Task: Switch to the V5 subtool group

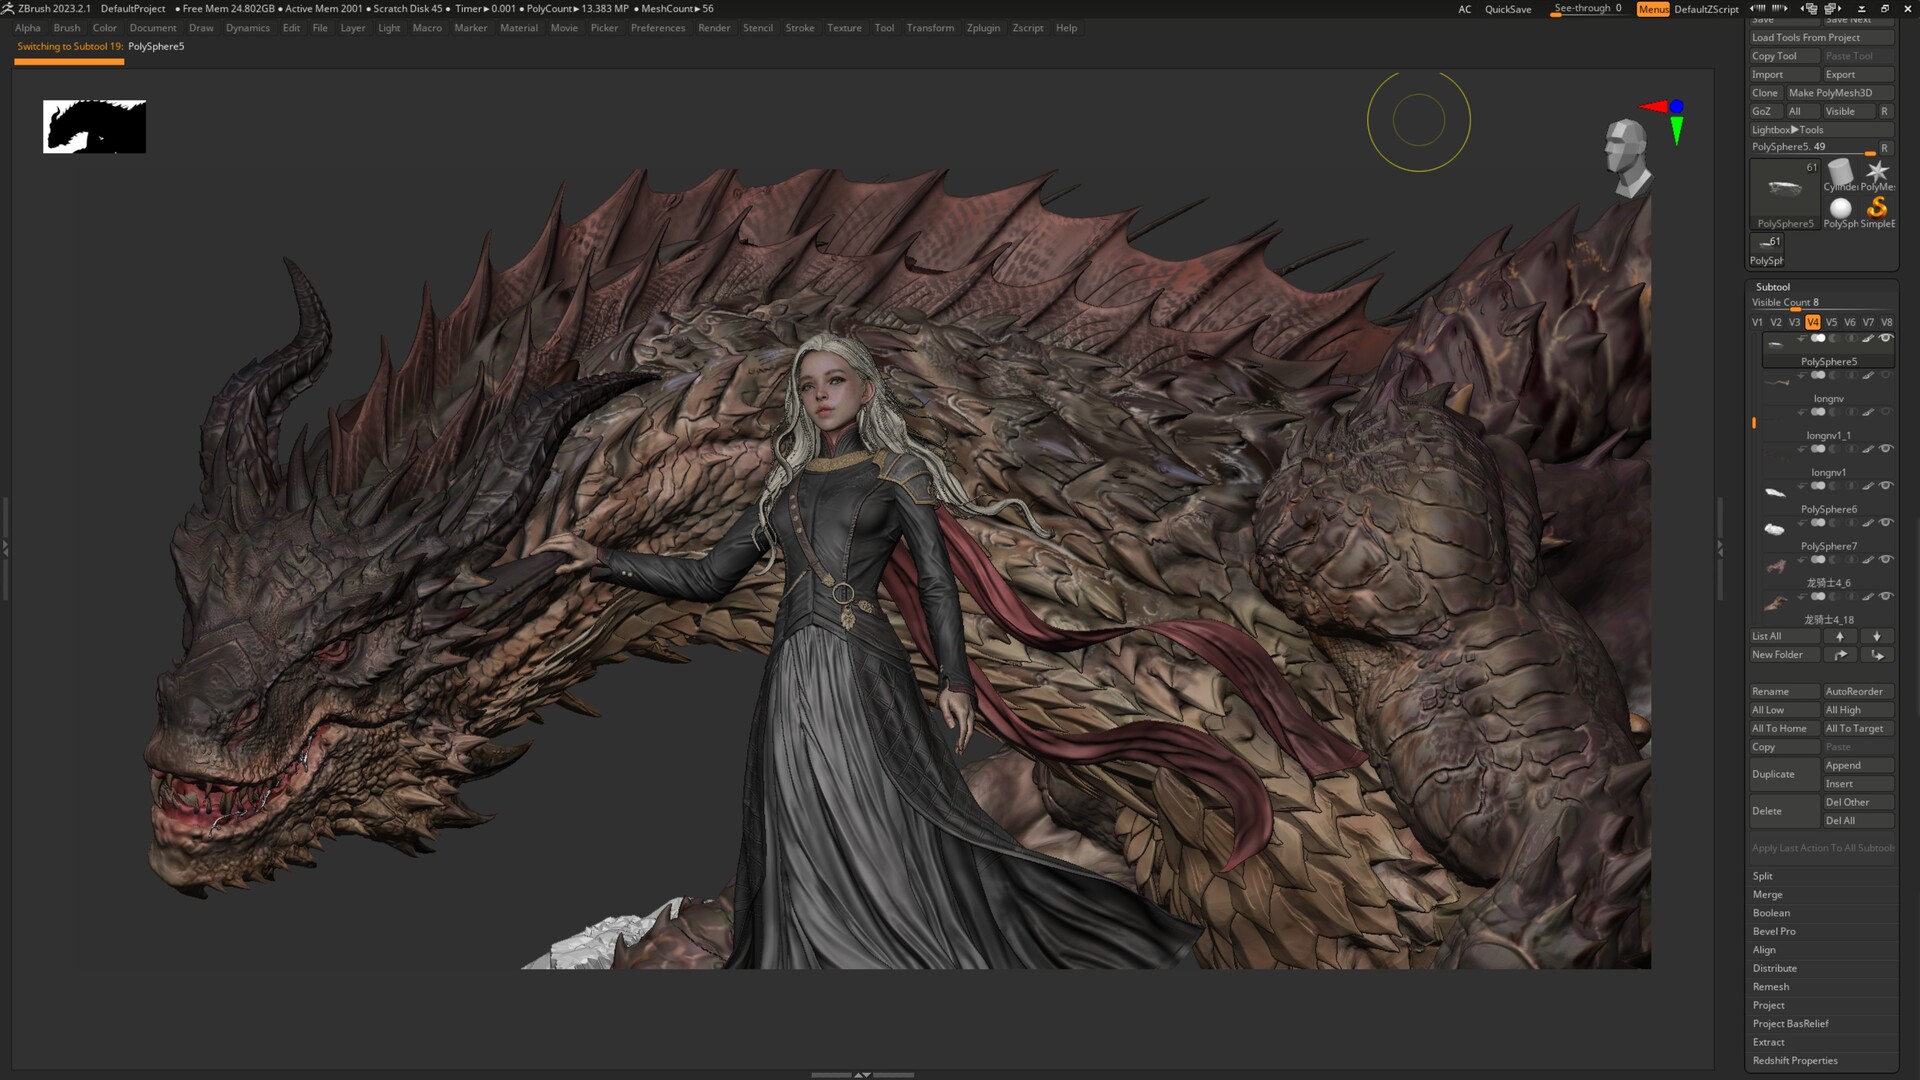Action: (x=1831, y=322)
